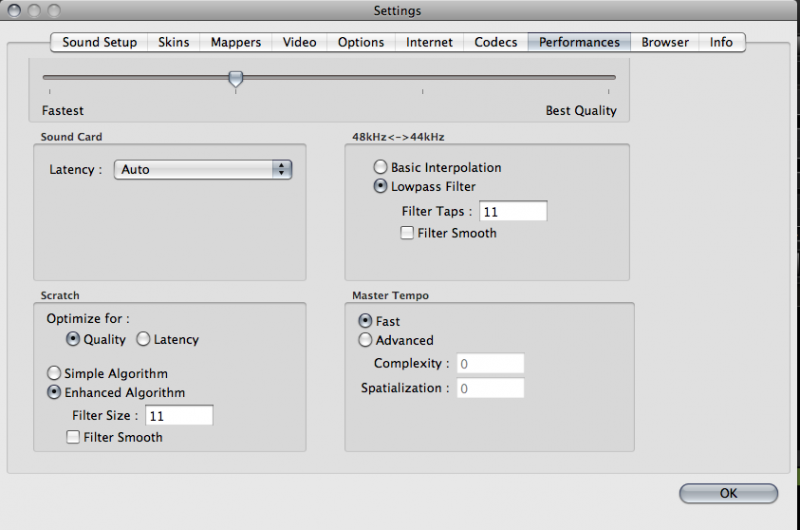This screenshot has height=530, width=800.
Task: Optimize scratch for Latency
Action: coord(143,340)
